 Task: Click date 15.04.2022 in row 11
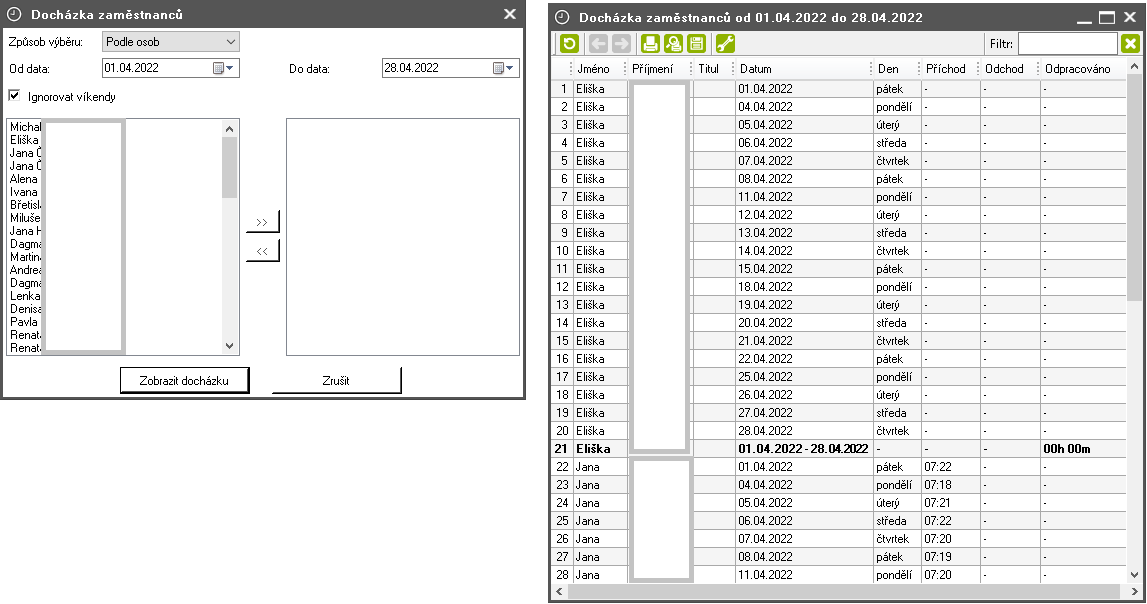(765, 268)
